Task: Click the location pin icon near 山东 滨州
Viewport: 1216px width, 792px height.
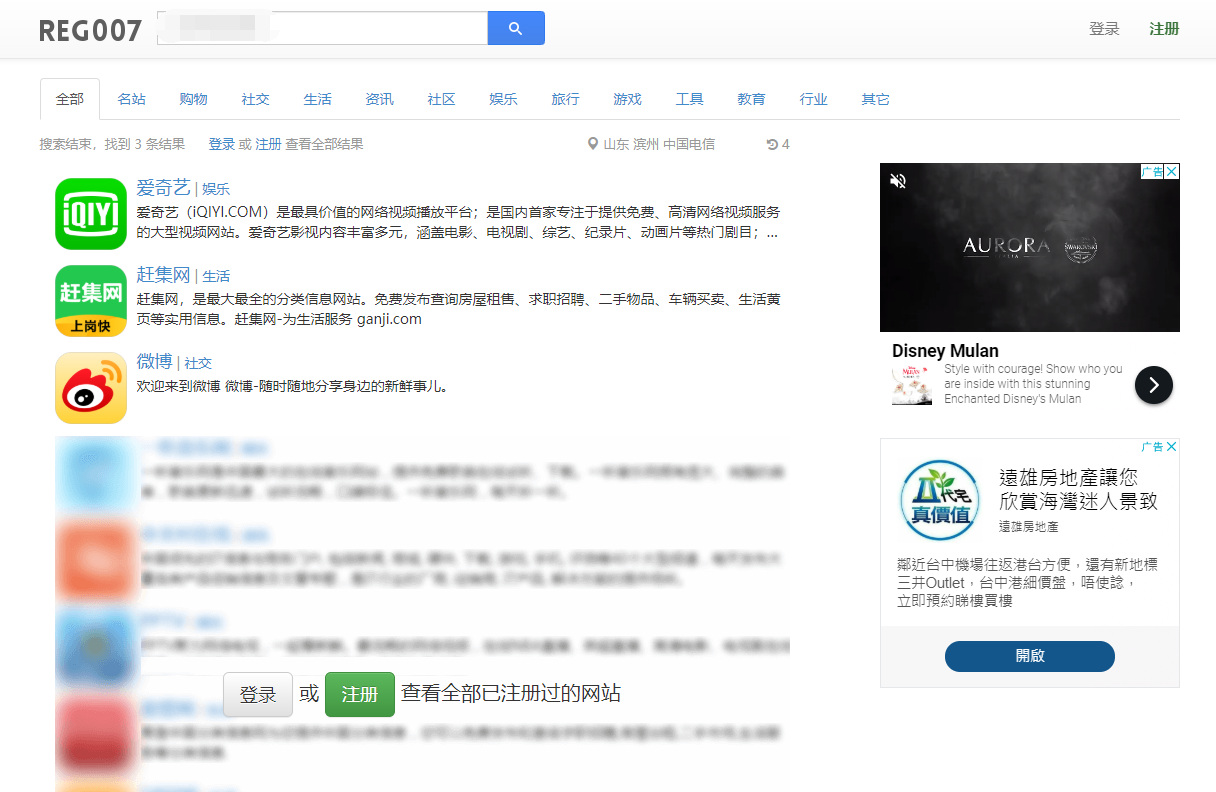Action: click(592, 144)
